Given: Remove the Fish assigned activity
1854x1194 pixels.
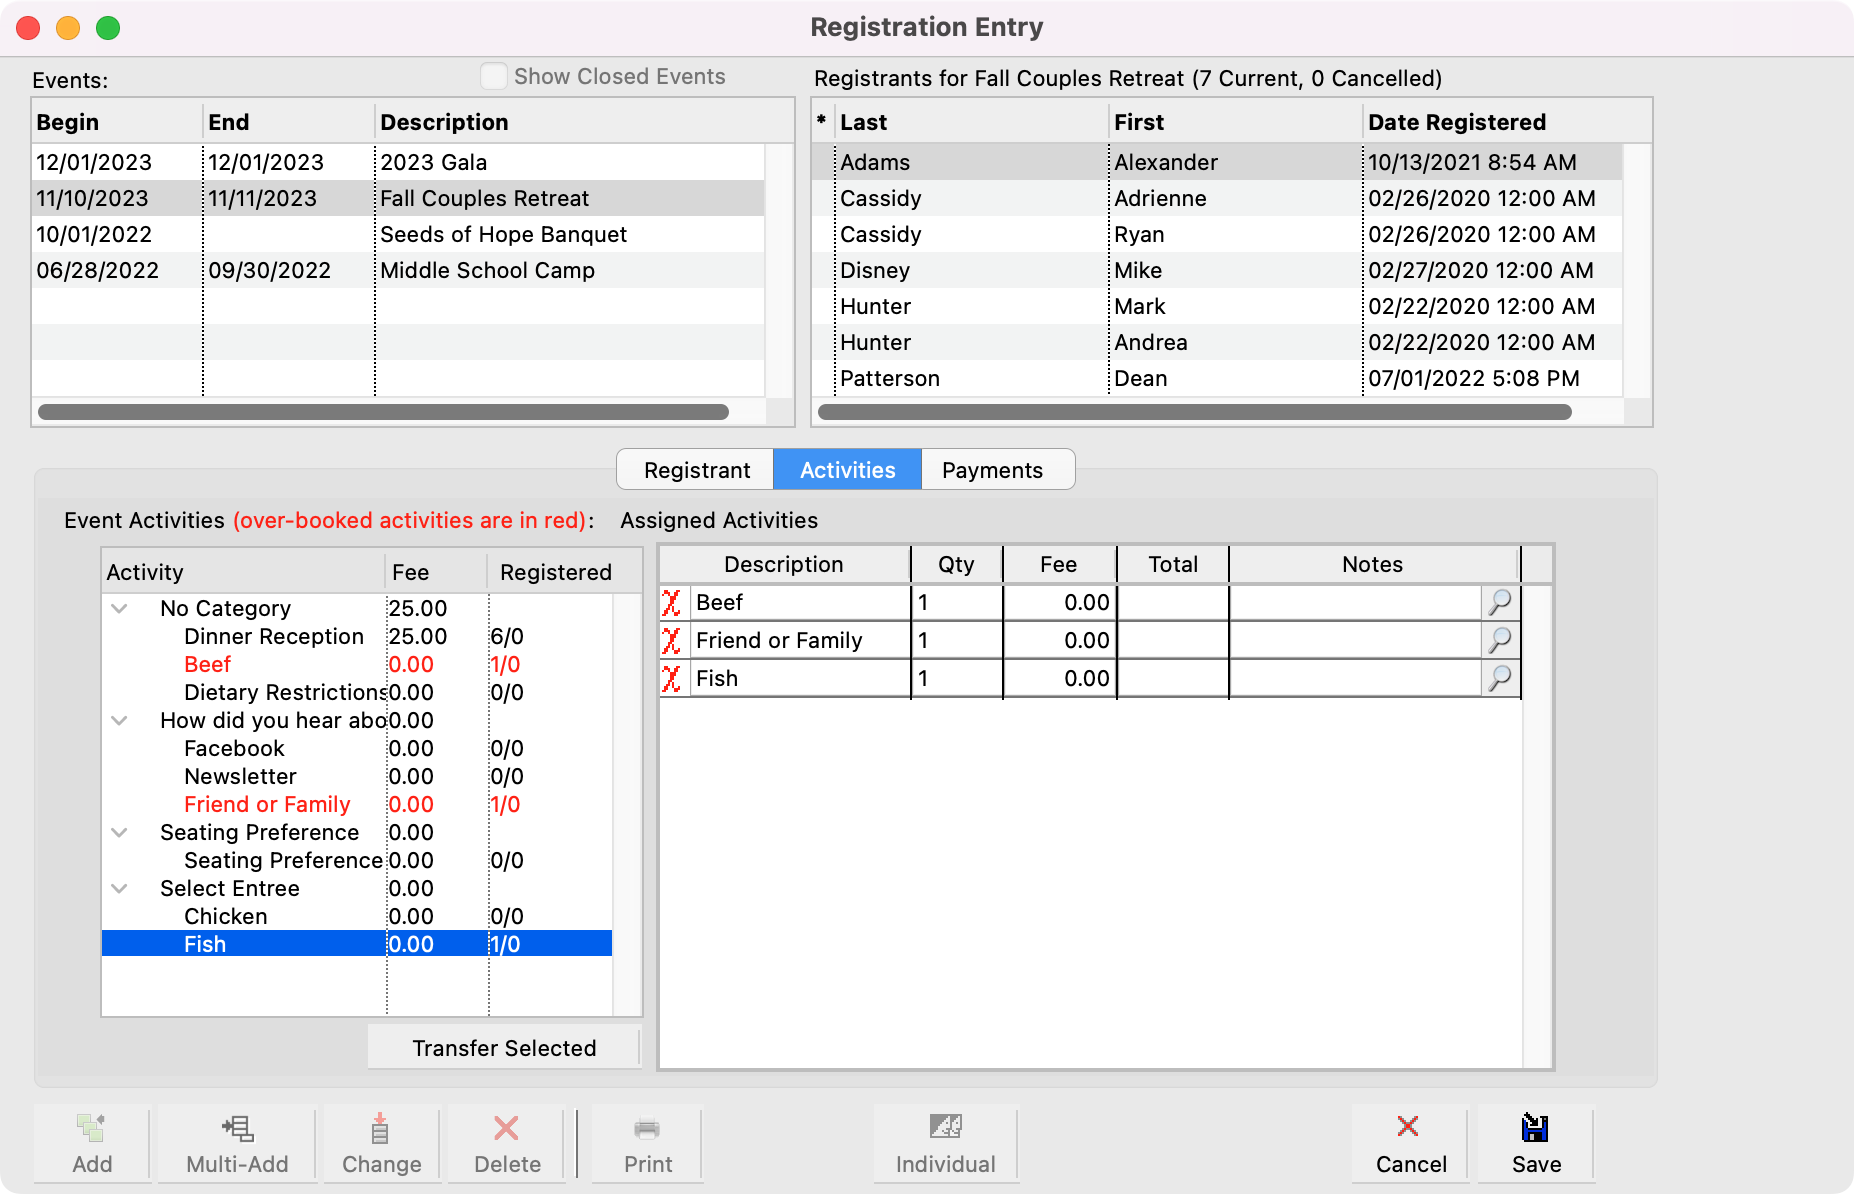Looking at the screenshot, I should tap(672, 679).
